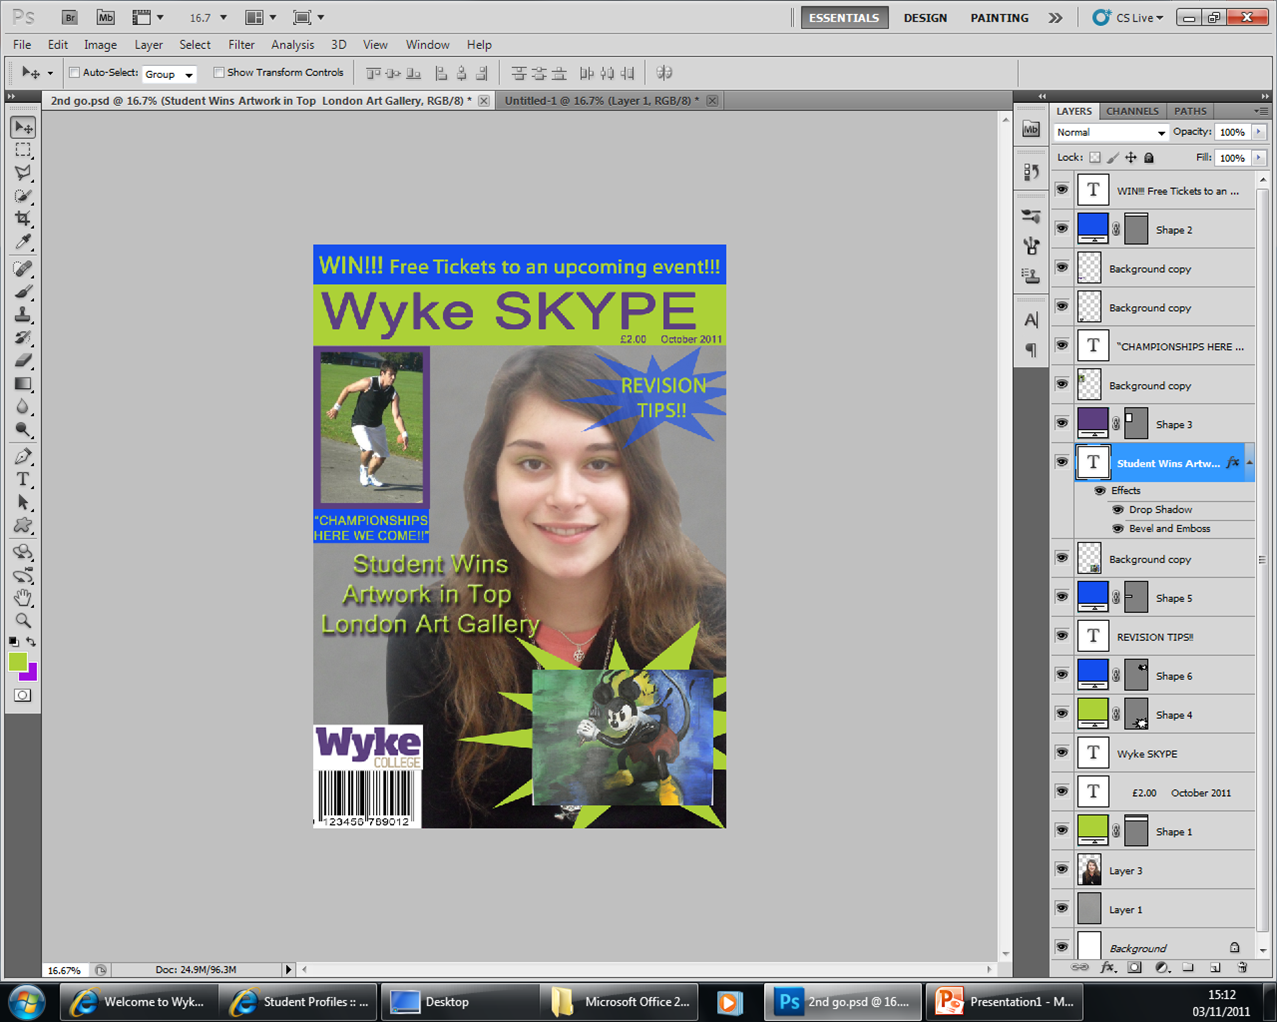Image resolution: width=1277 pixels, height=1022 pixels.
Task: Click the purple background color swatch
Action: [x=31, y=673]
